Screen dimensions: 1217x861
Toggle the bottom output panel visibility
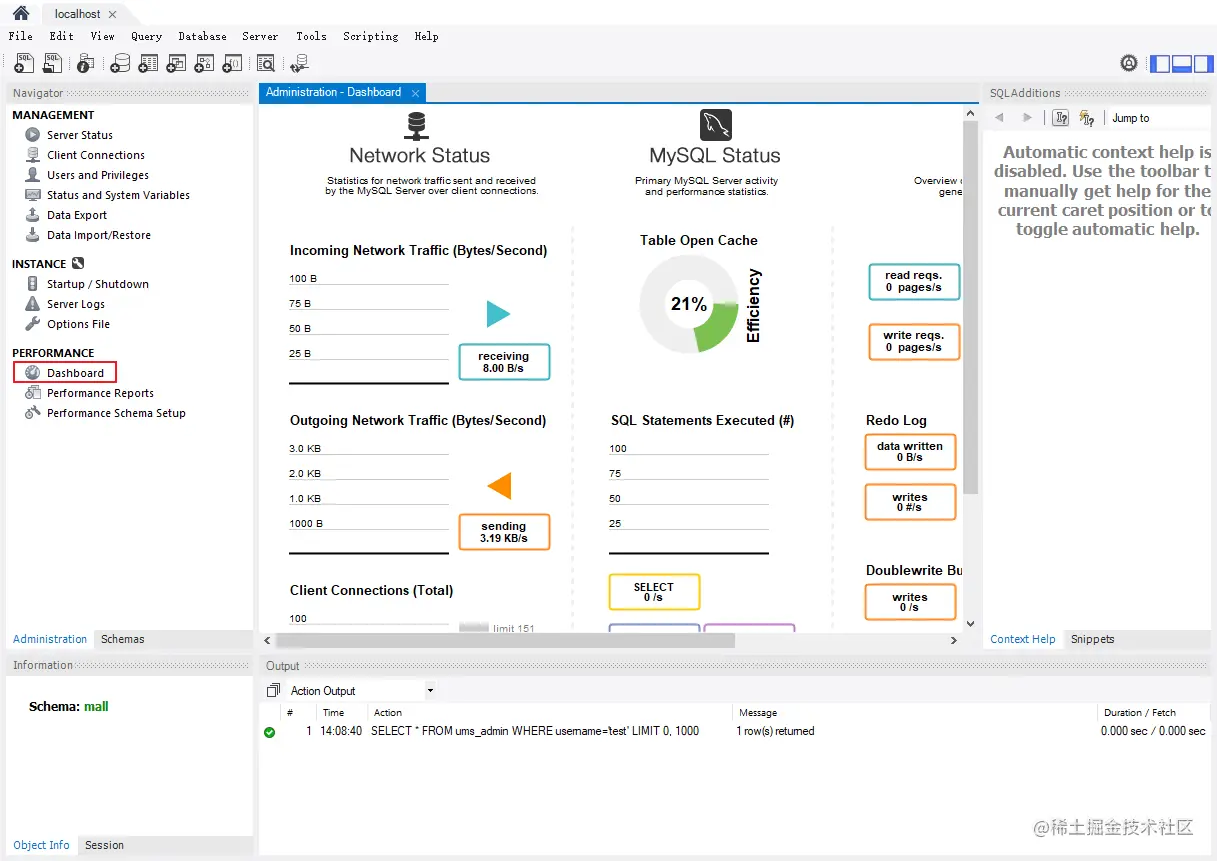[1181, 63]
